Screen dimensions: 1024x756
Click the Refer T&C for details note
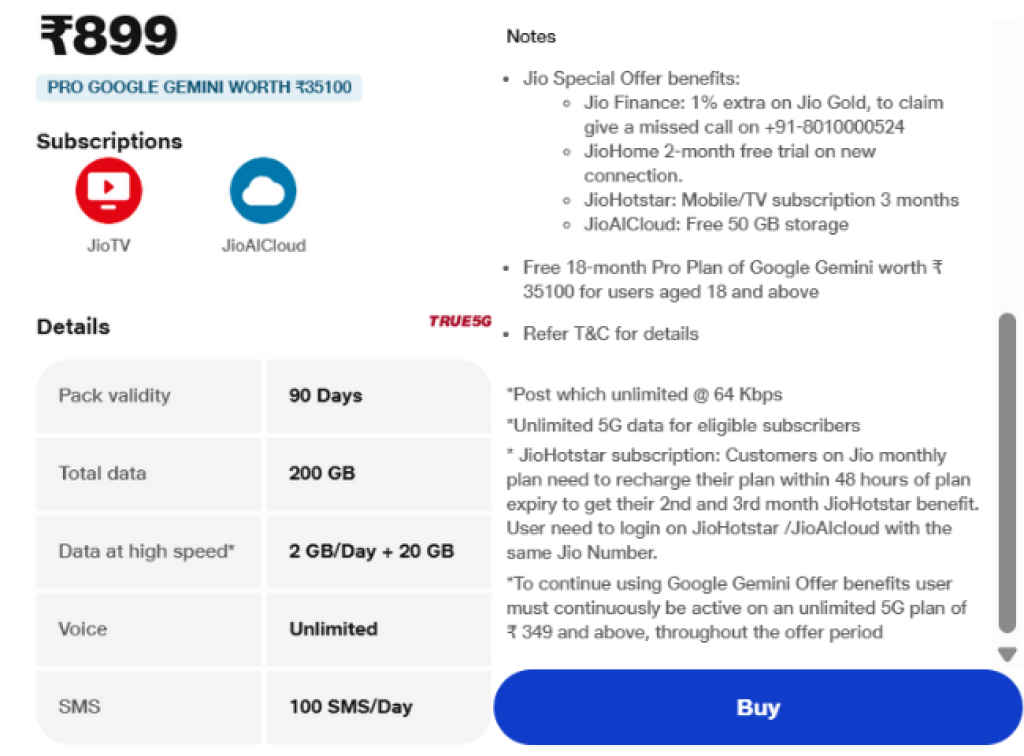610,334
